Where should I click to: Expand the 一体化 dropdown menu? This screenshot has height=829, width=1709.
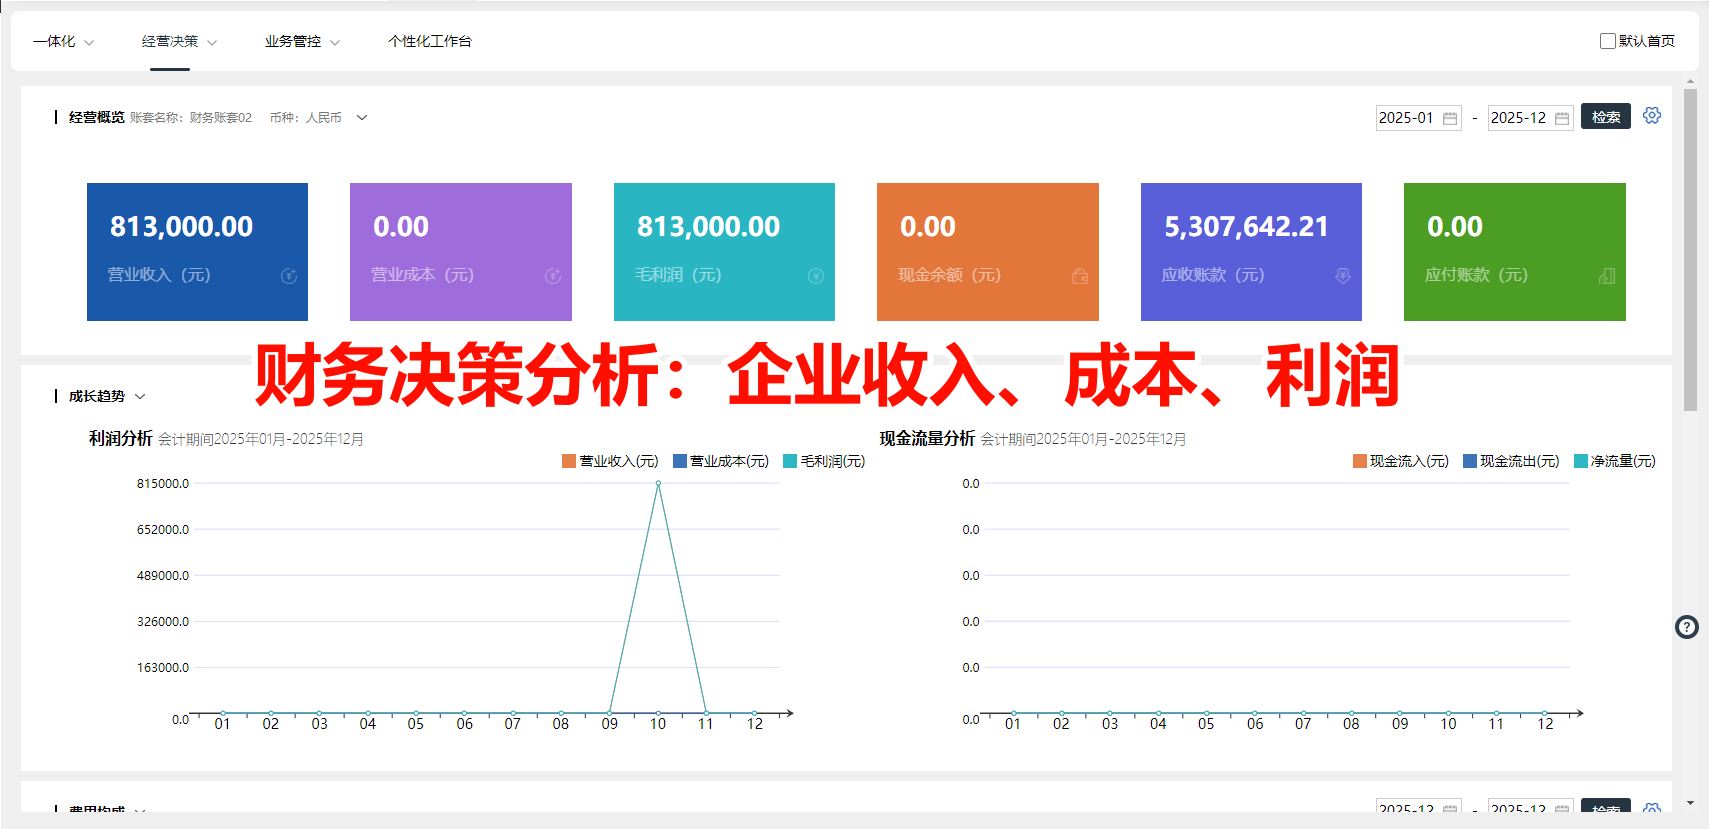(x=63, y=41)
